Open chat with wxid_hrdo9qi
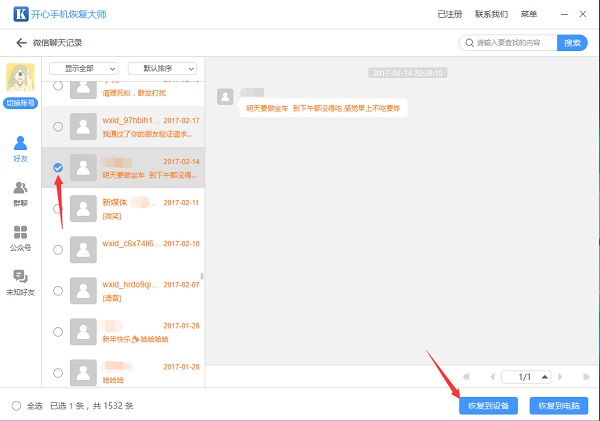The height and width of the screenshot is (421, 600). (123, 291)
